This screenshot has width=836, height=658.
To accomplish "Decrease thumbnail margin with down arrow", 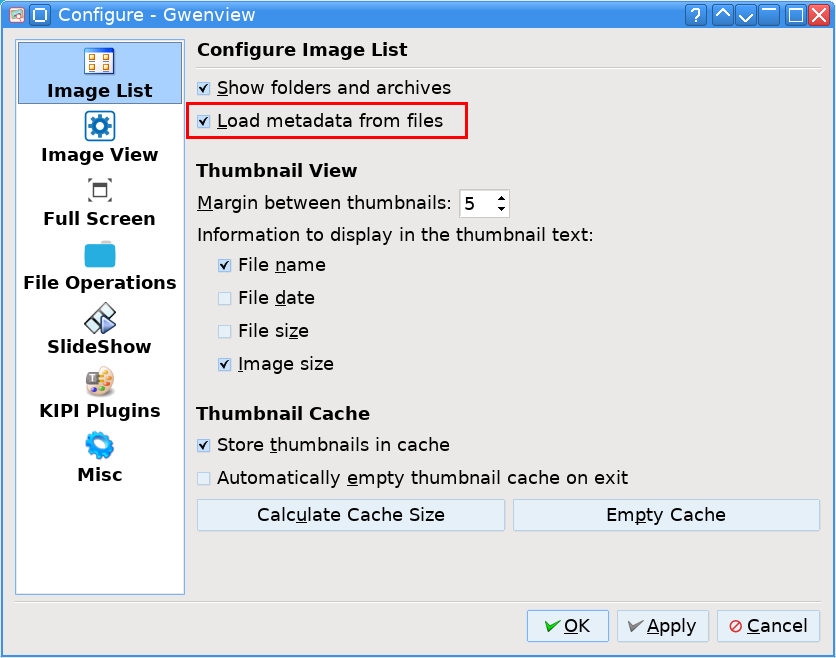I will pyautogui.click(x=501, y=210).
